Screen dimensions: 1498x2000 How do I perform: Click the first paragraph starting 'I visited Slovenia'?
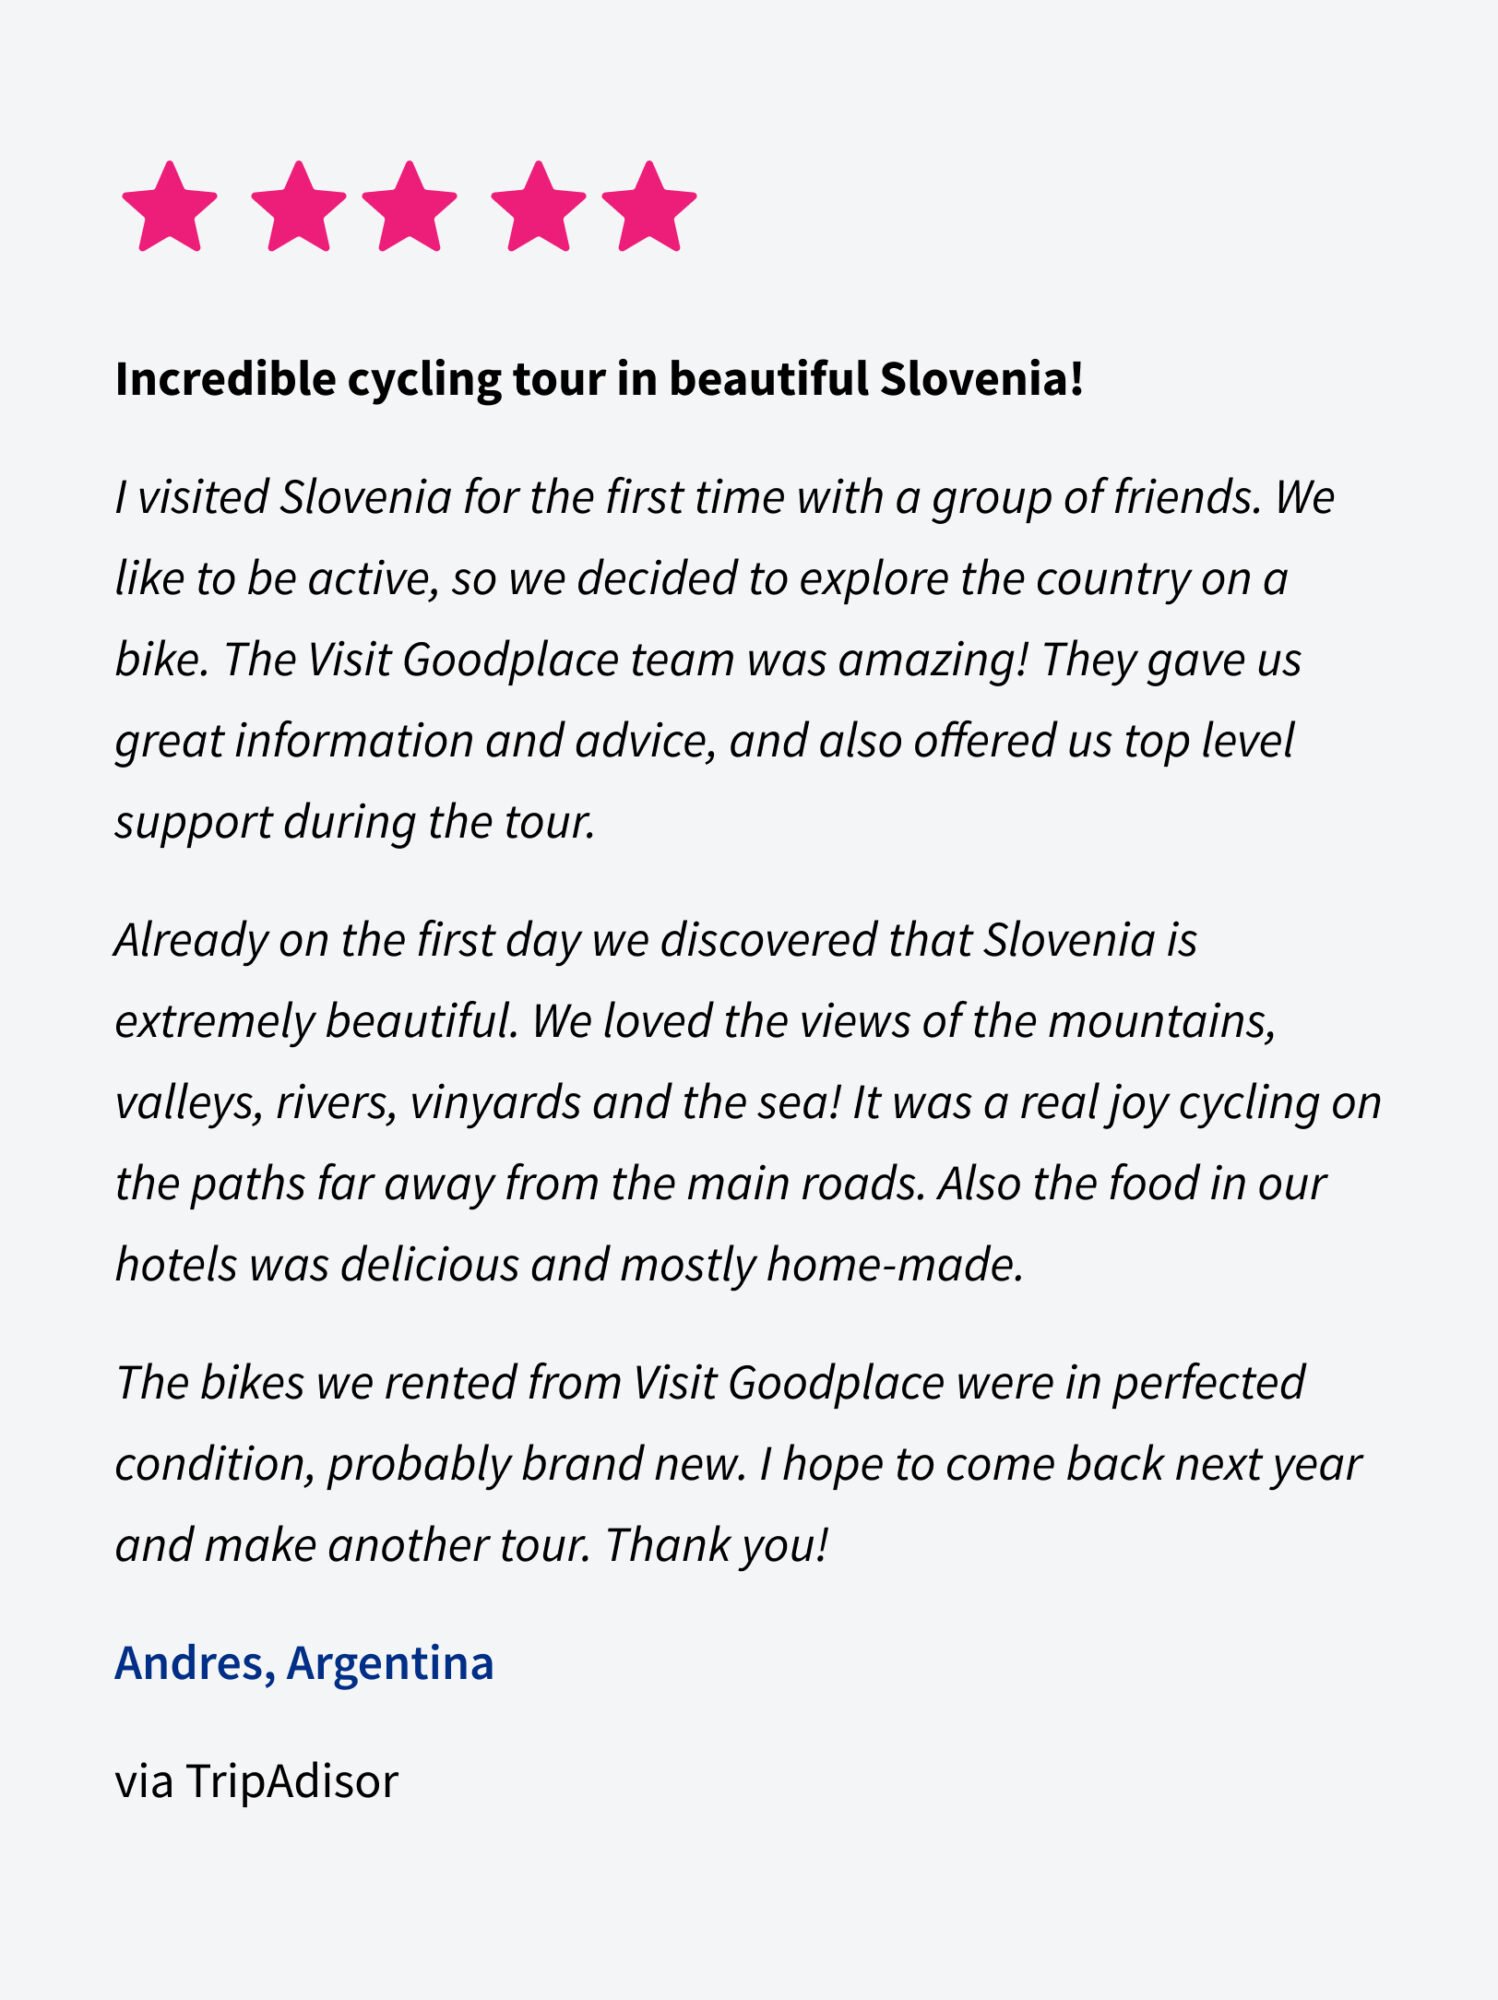click(725, 660)
